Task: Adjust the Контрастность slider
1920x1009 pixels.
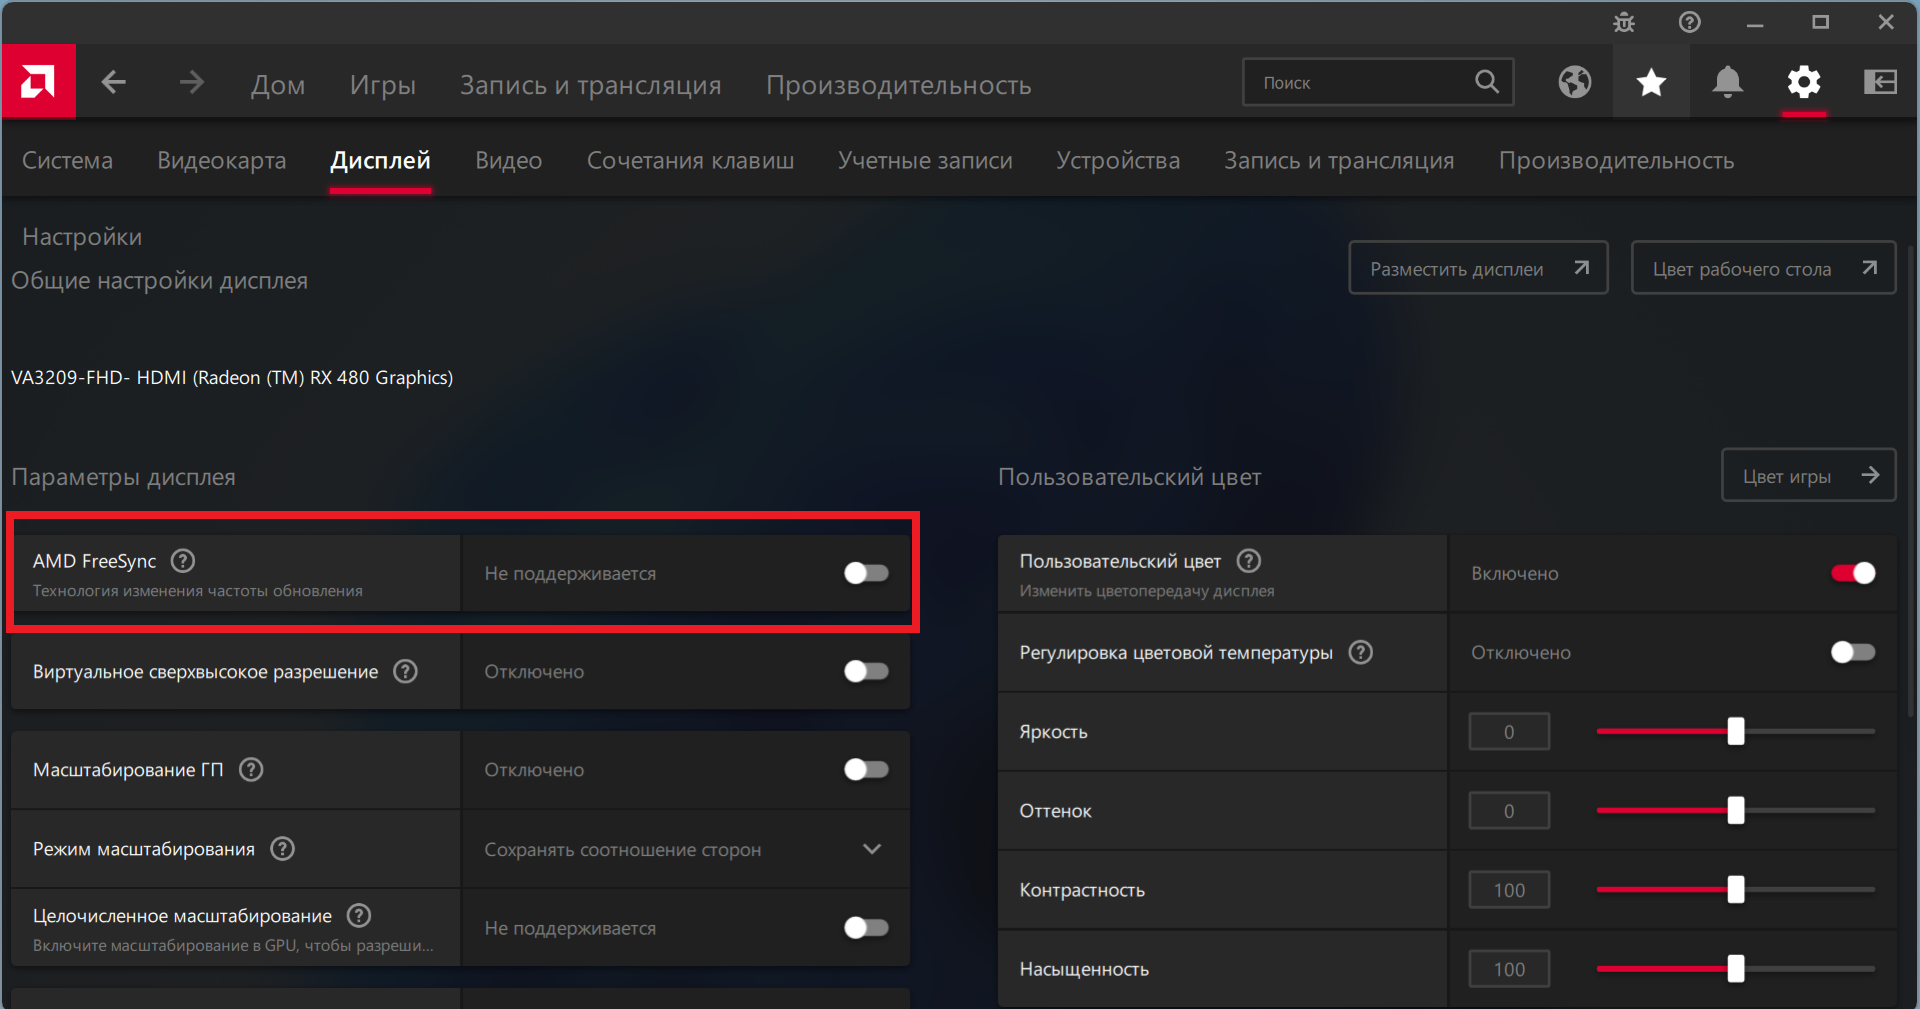Action: [x=1735, y=889]
